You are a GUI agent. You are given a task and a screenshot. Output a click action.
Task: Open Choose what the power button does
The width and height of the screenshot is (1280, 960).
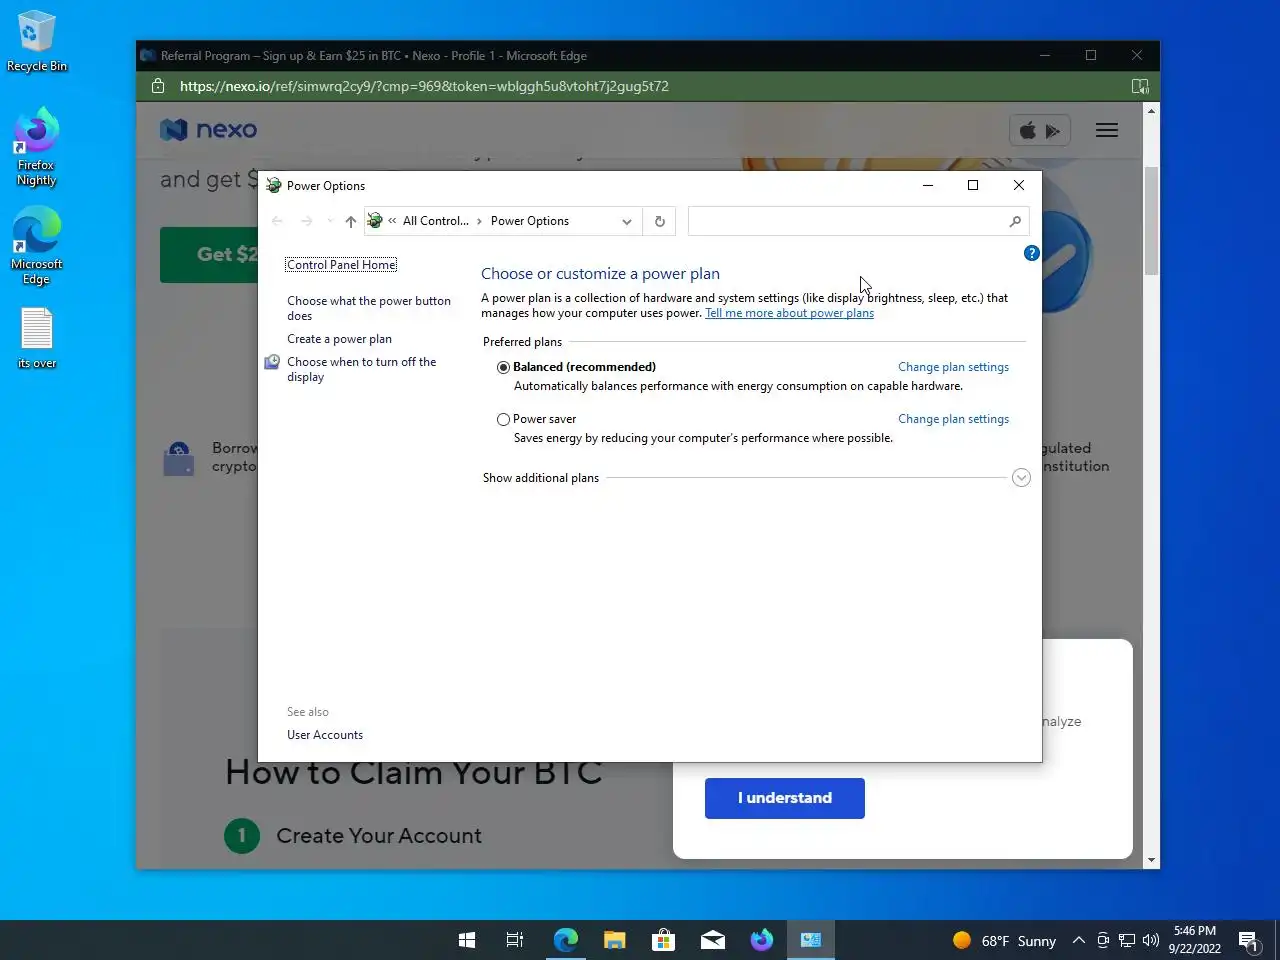(369, 308)
